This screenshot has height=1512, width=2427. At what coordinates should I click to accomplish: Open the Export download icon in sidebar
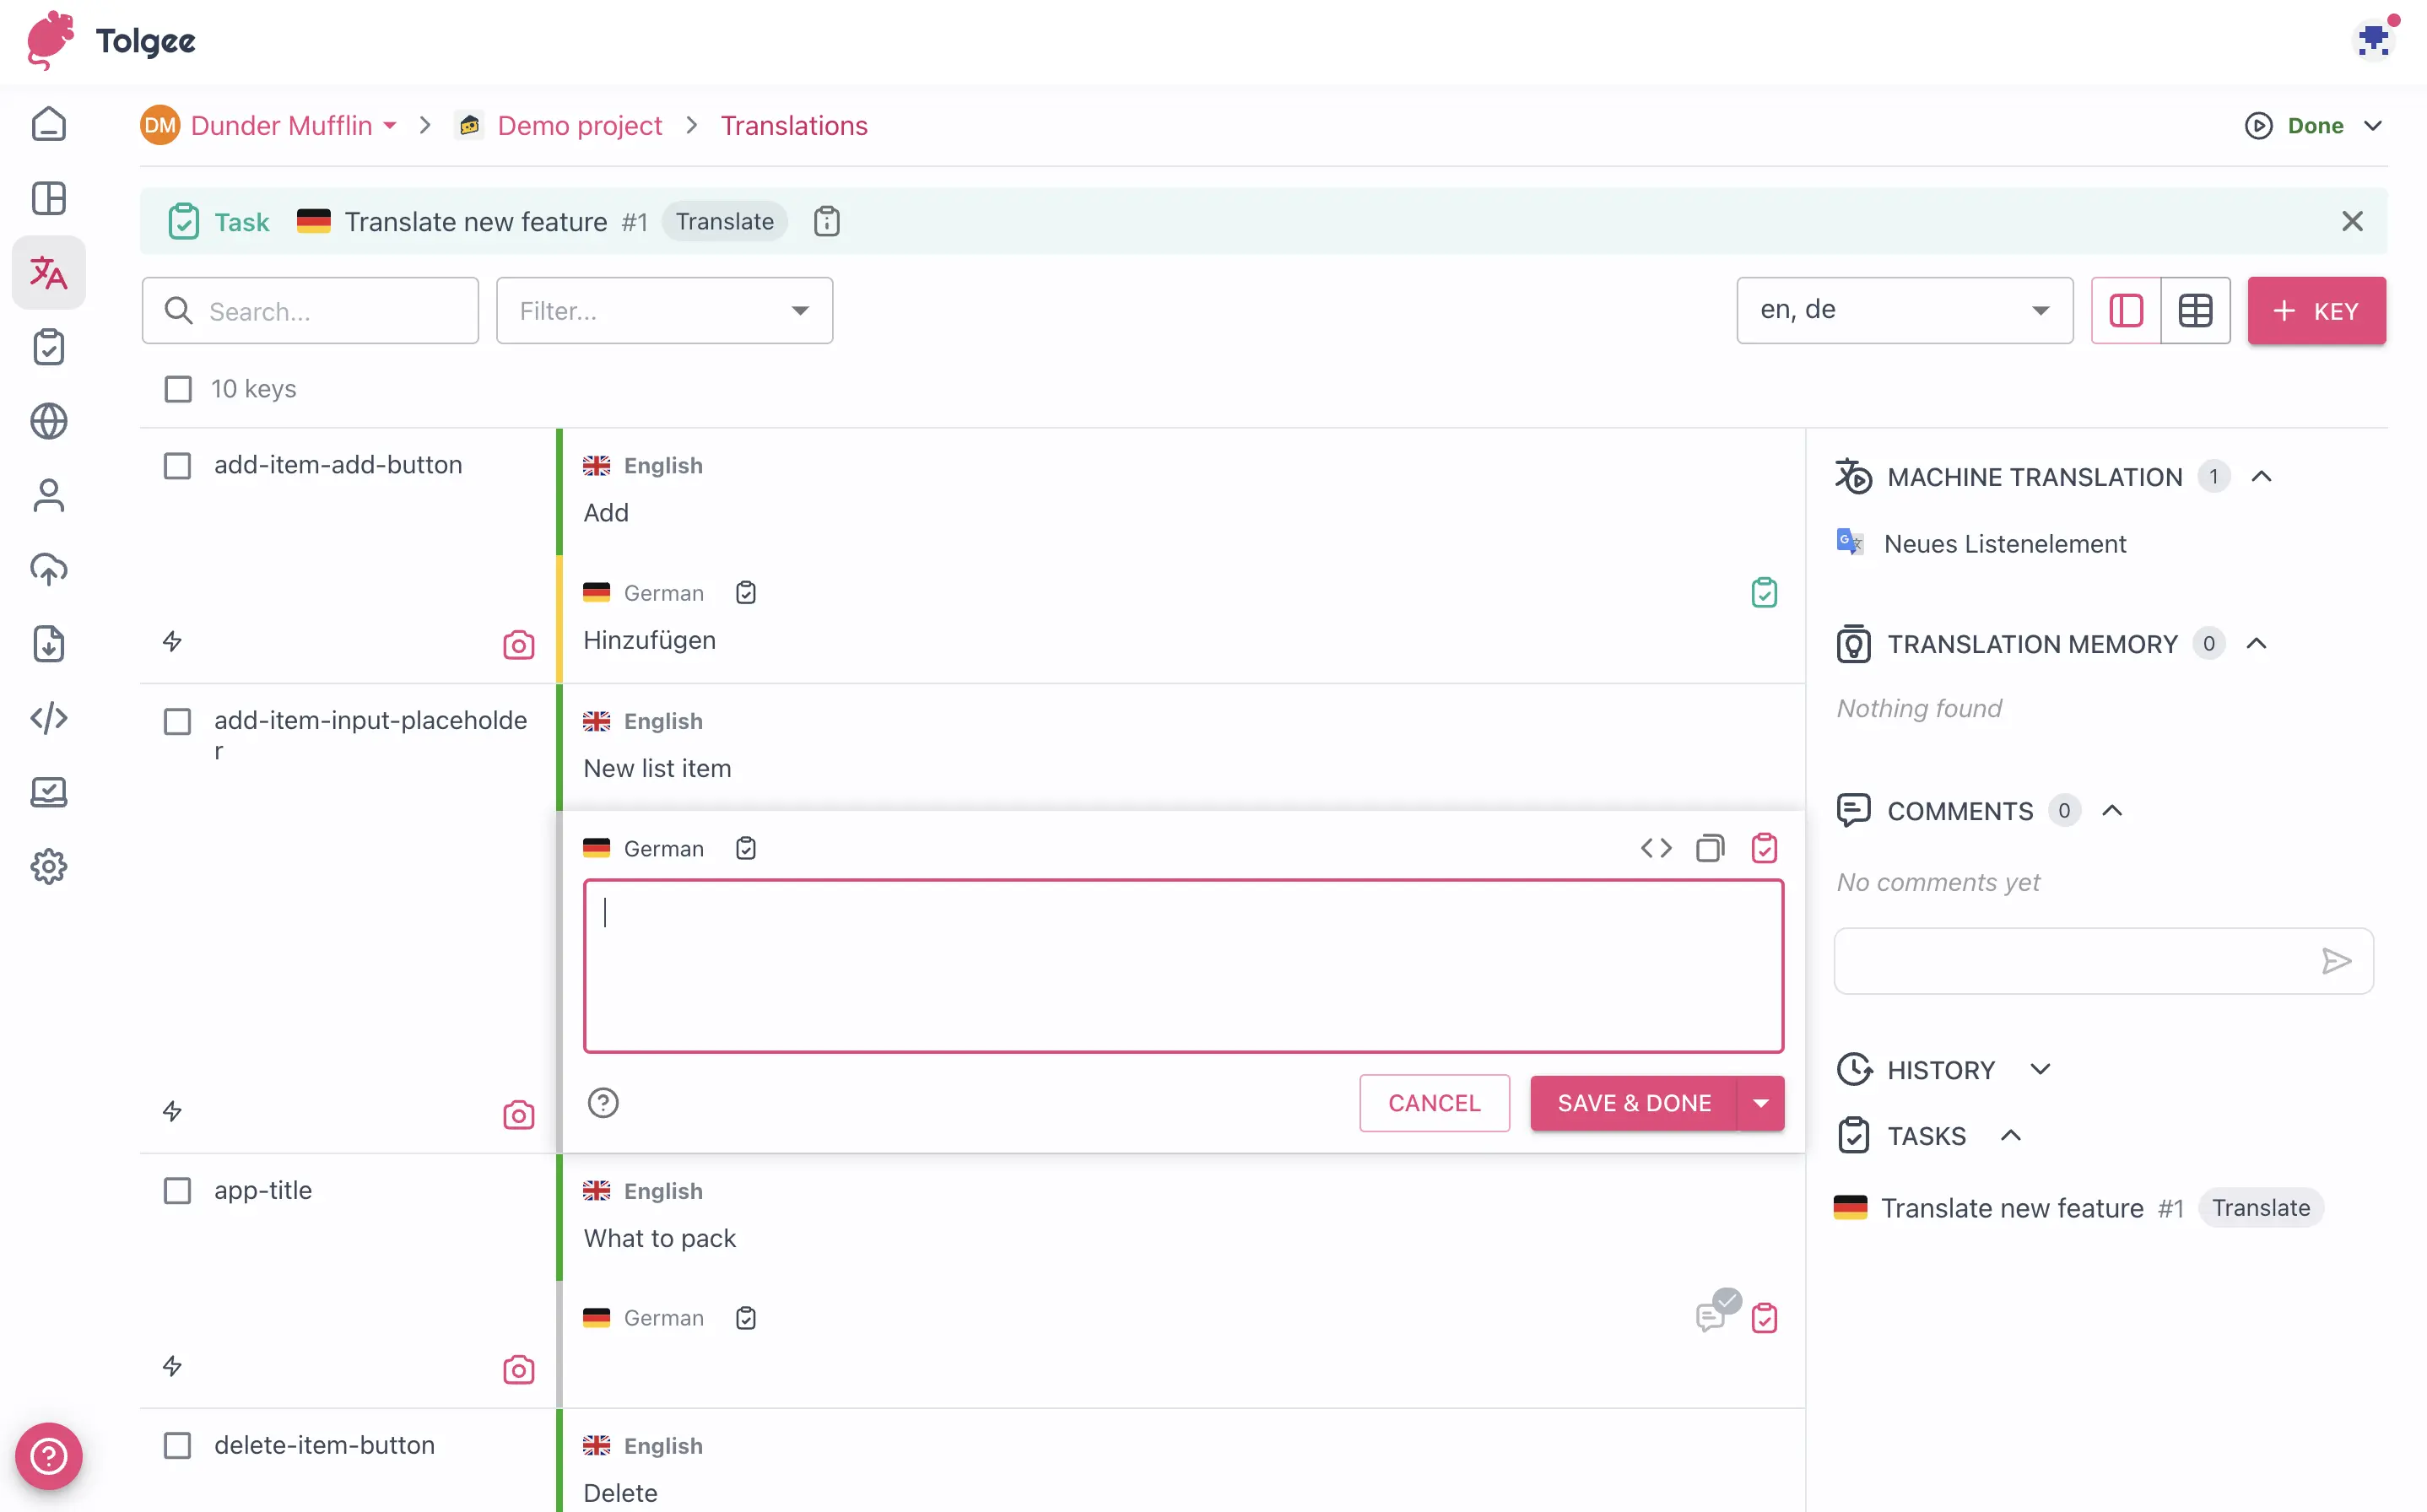(x=48, y=643)
